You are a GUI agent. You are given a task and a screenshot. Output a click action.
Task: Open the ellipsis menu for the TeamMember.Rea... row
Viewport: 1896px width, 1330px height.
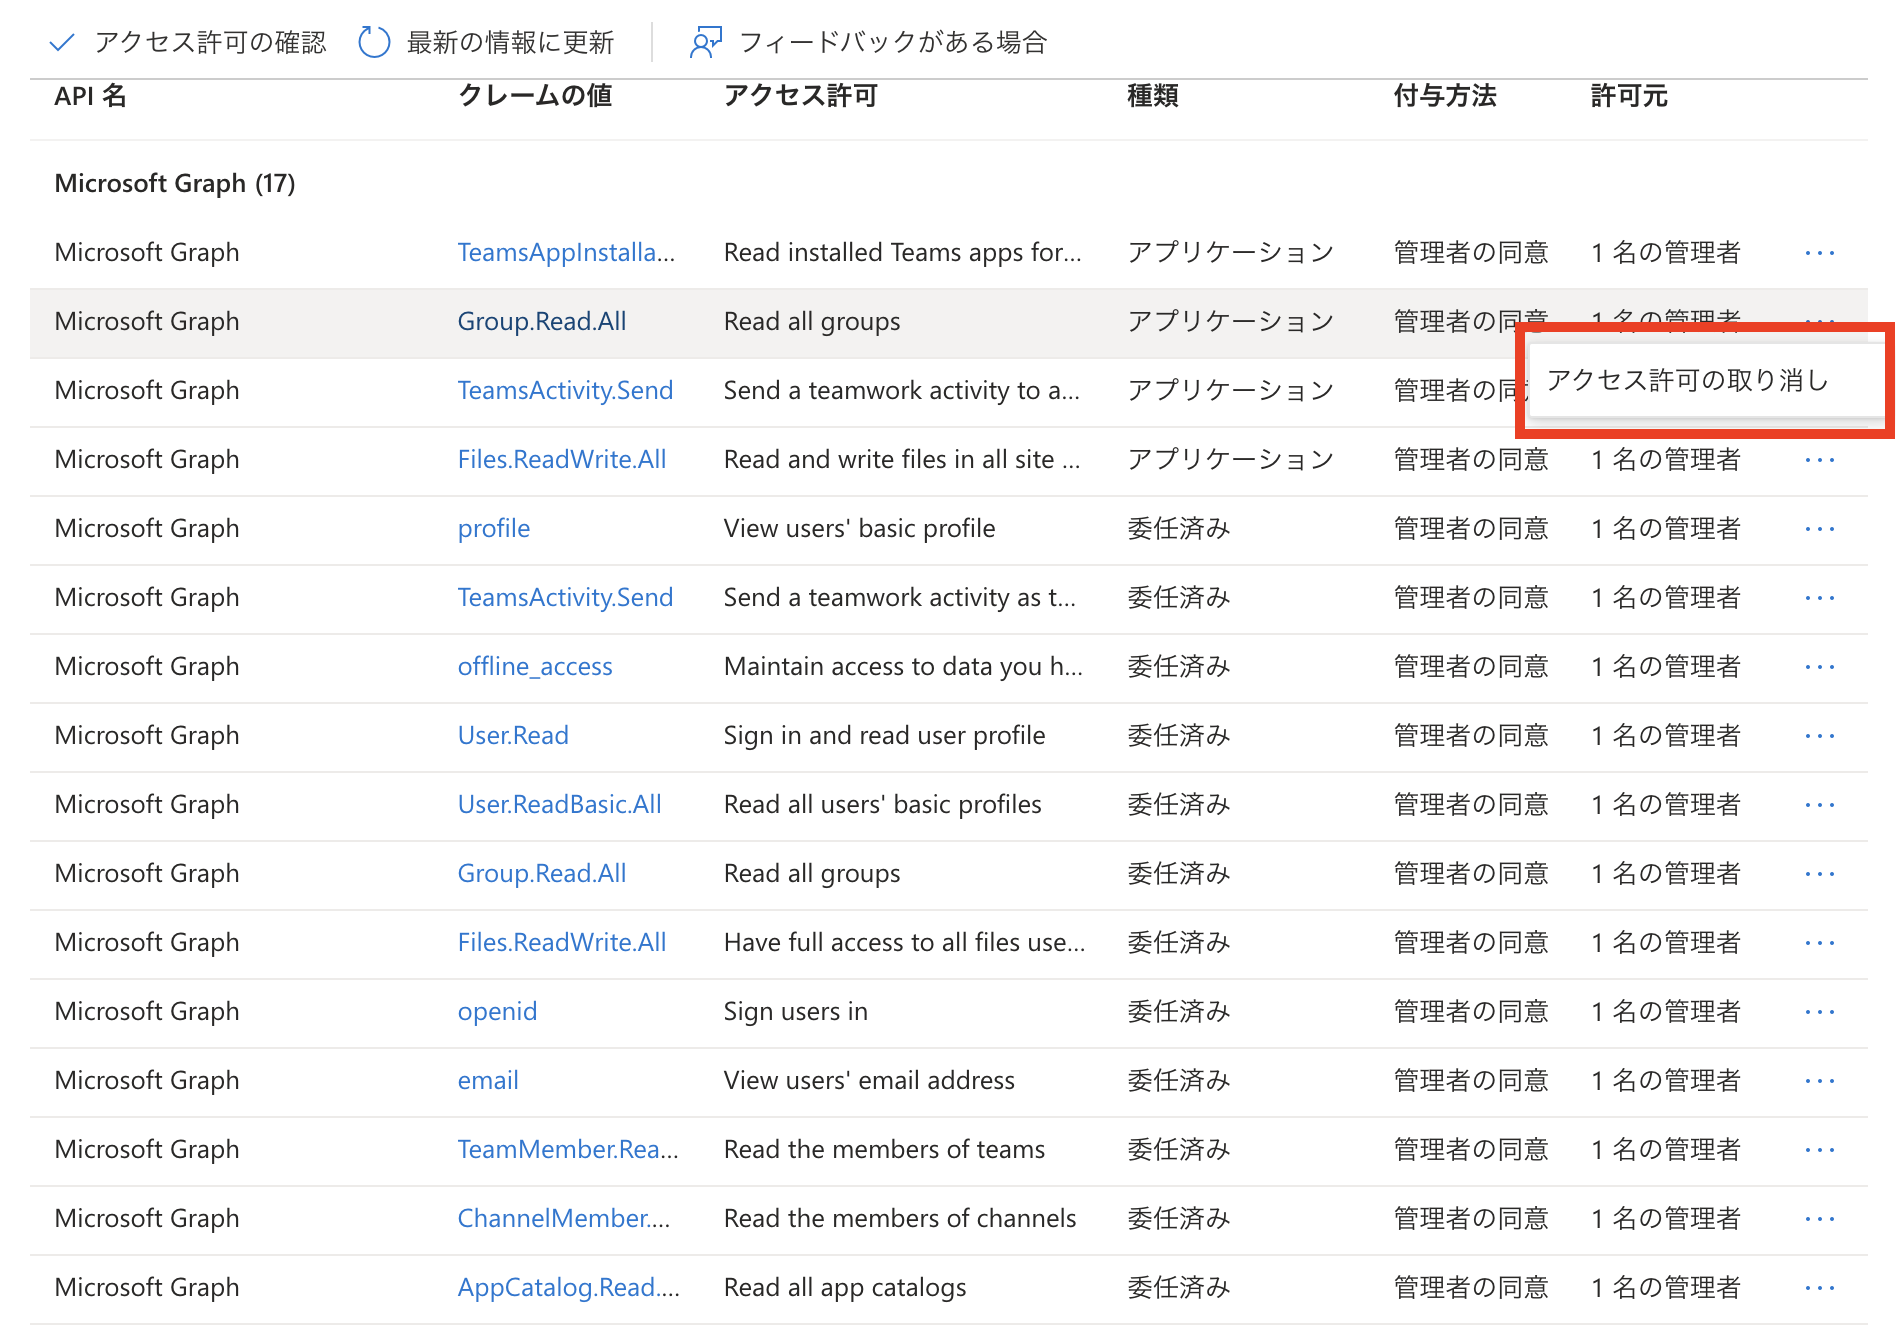click(1820, 1150)
